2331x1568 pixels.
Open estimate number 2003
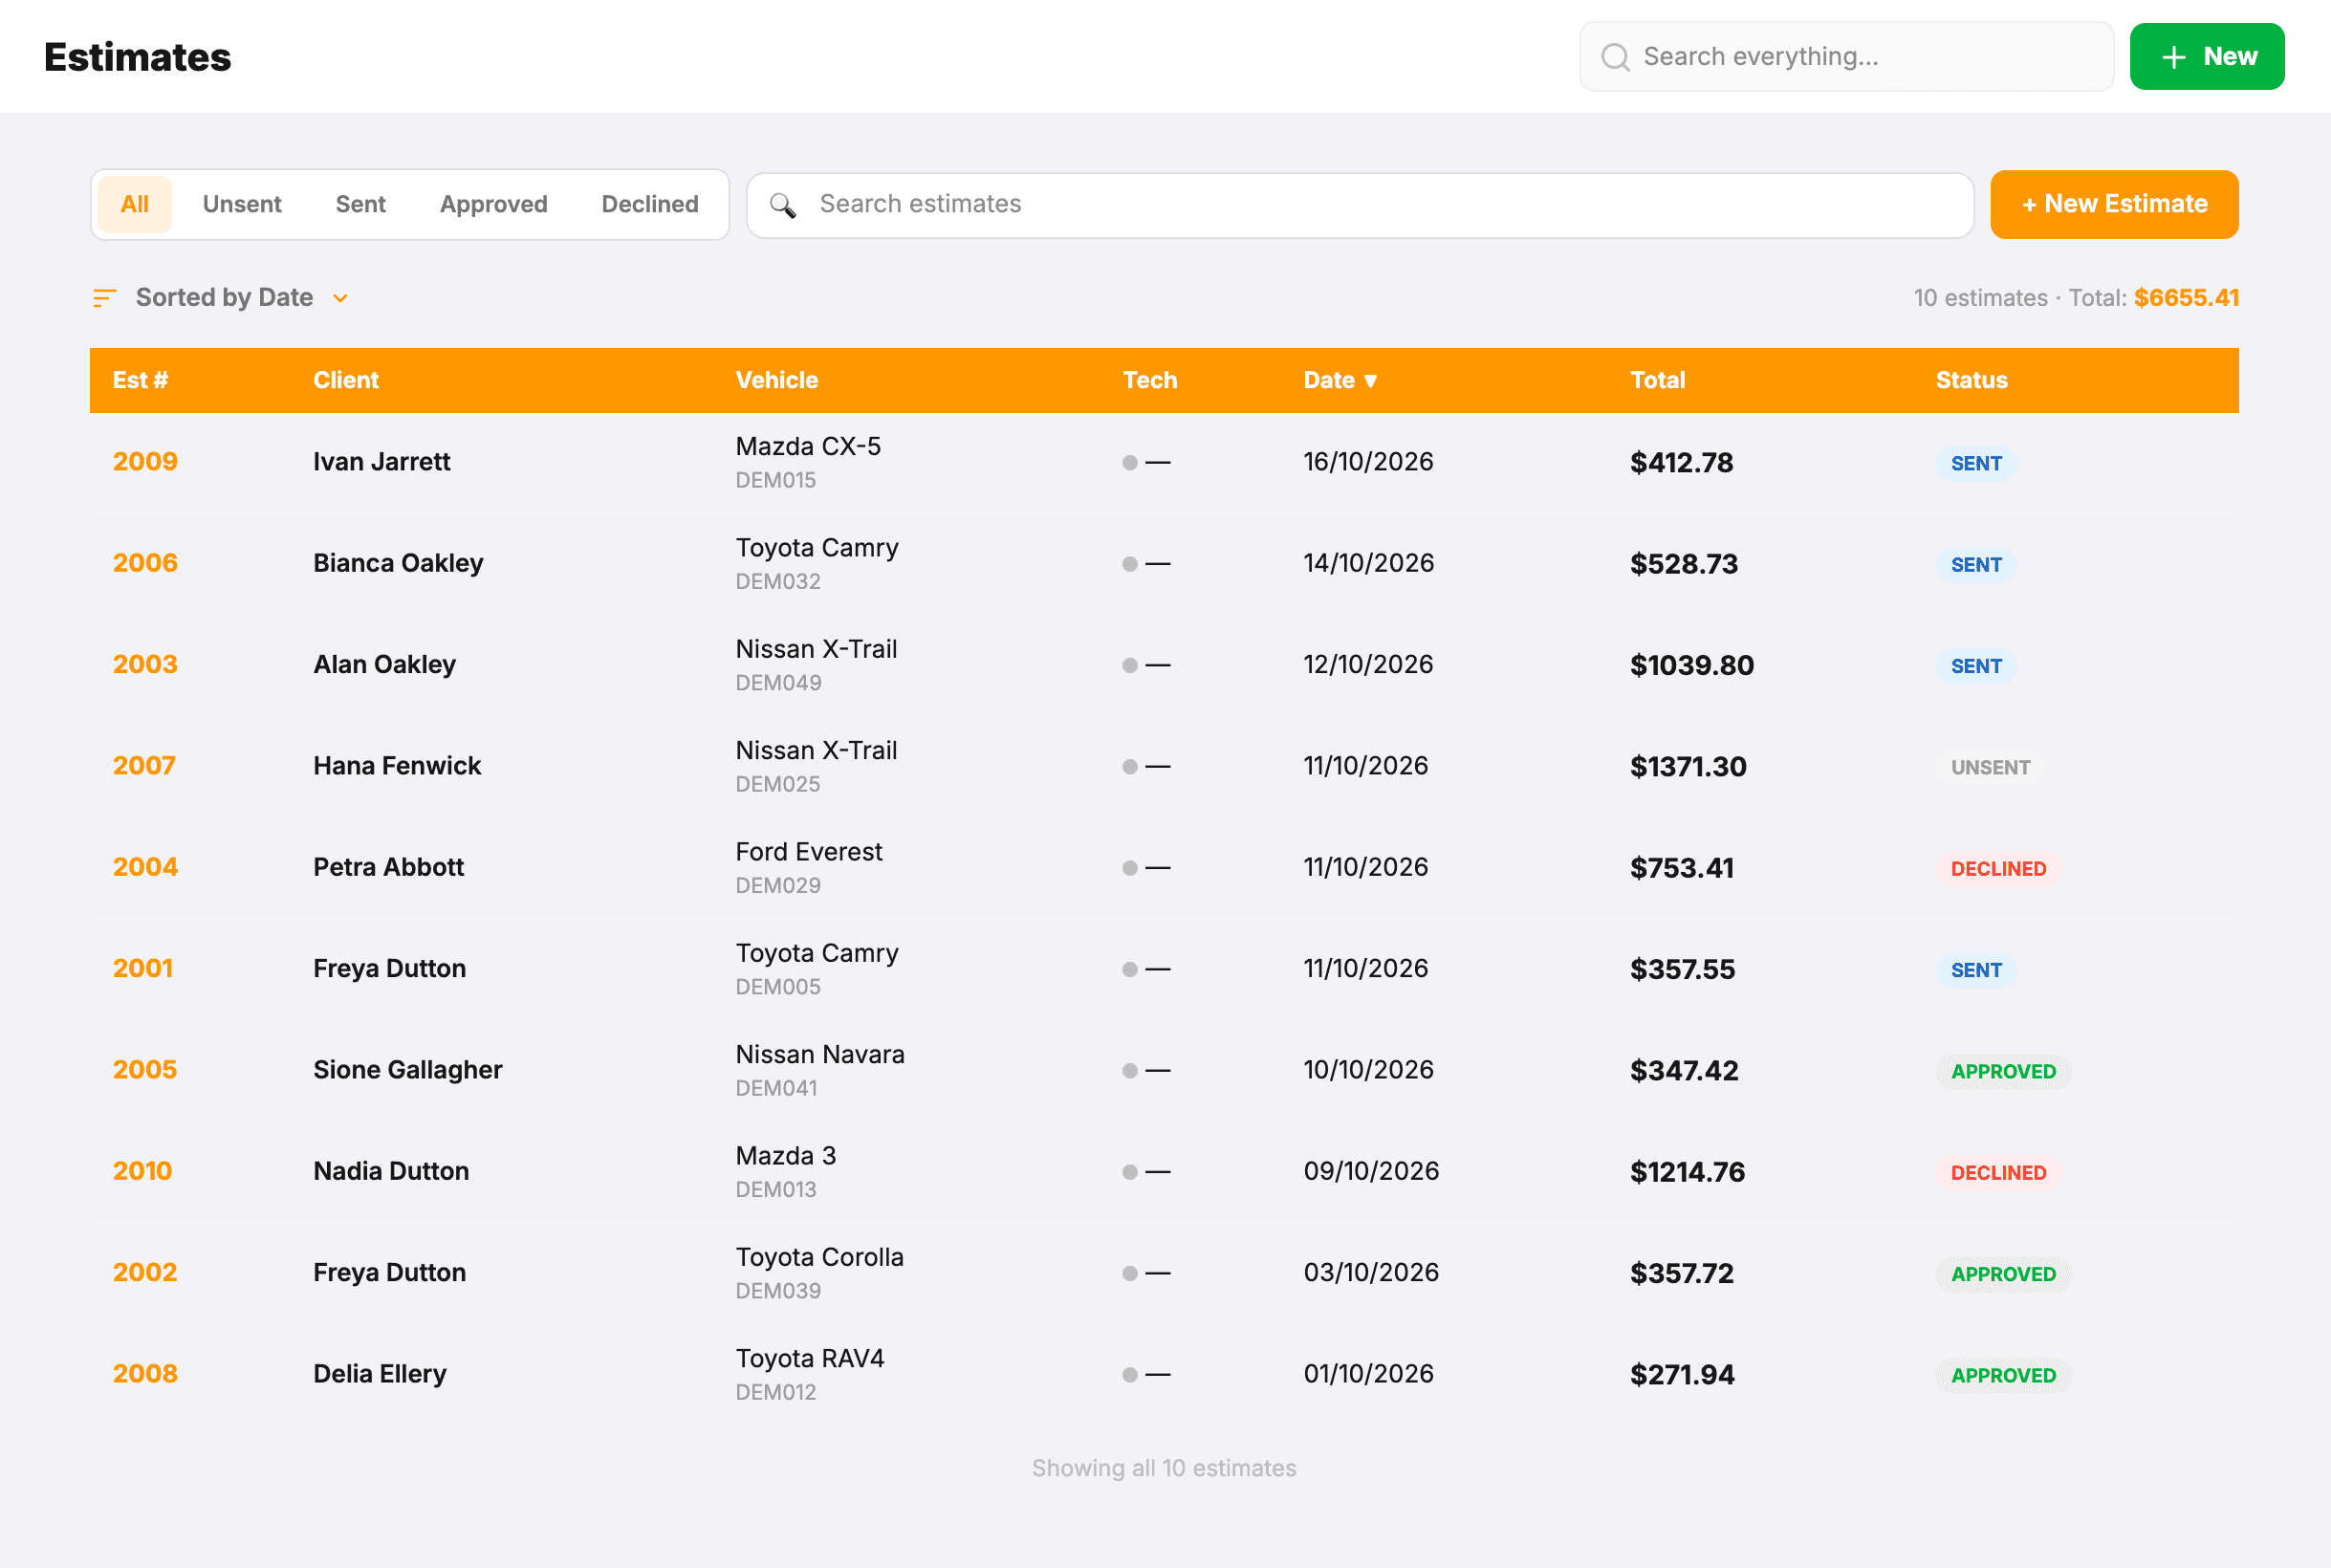coord(145,664)
